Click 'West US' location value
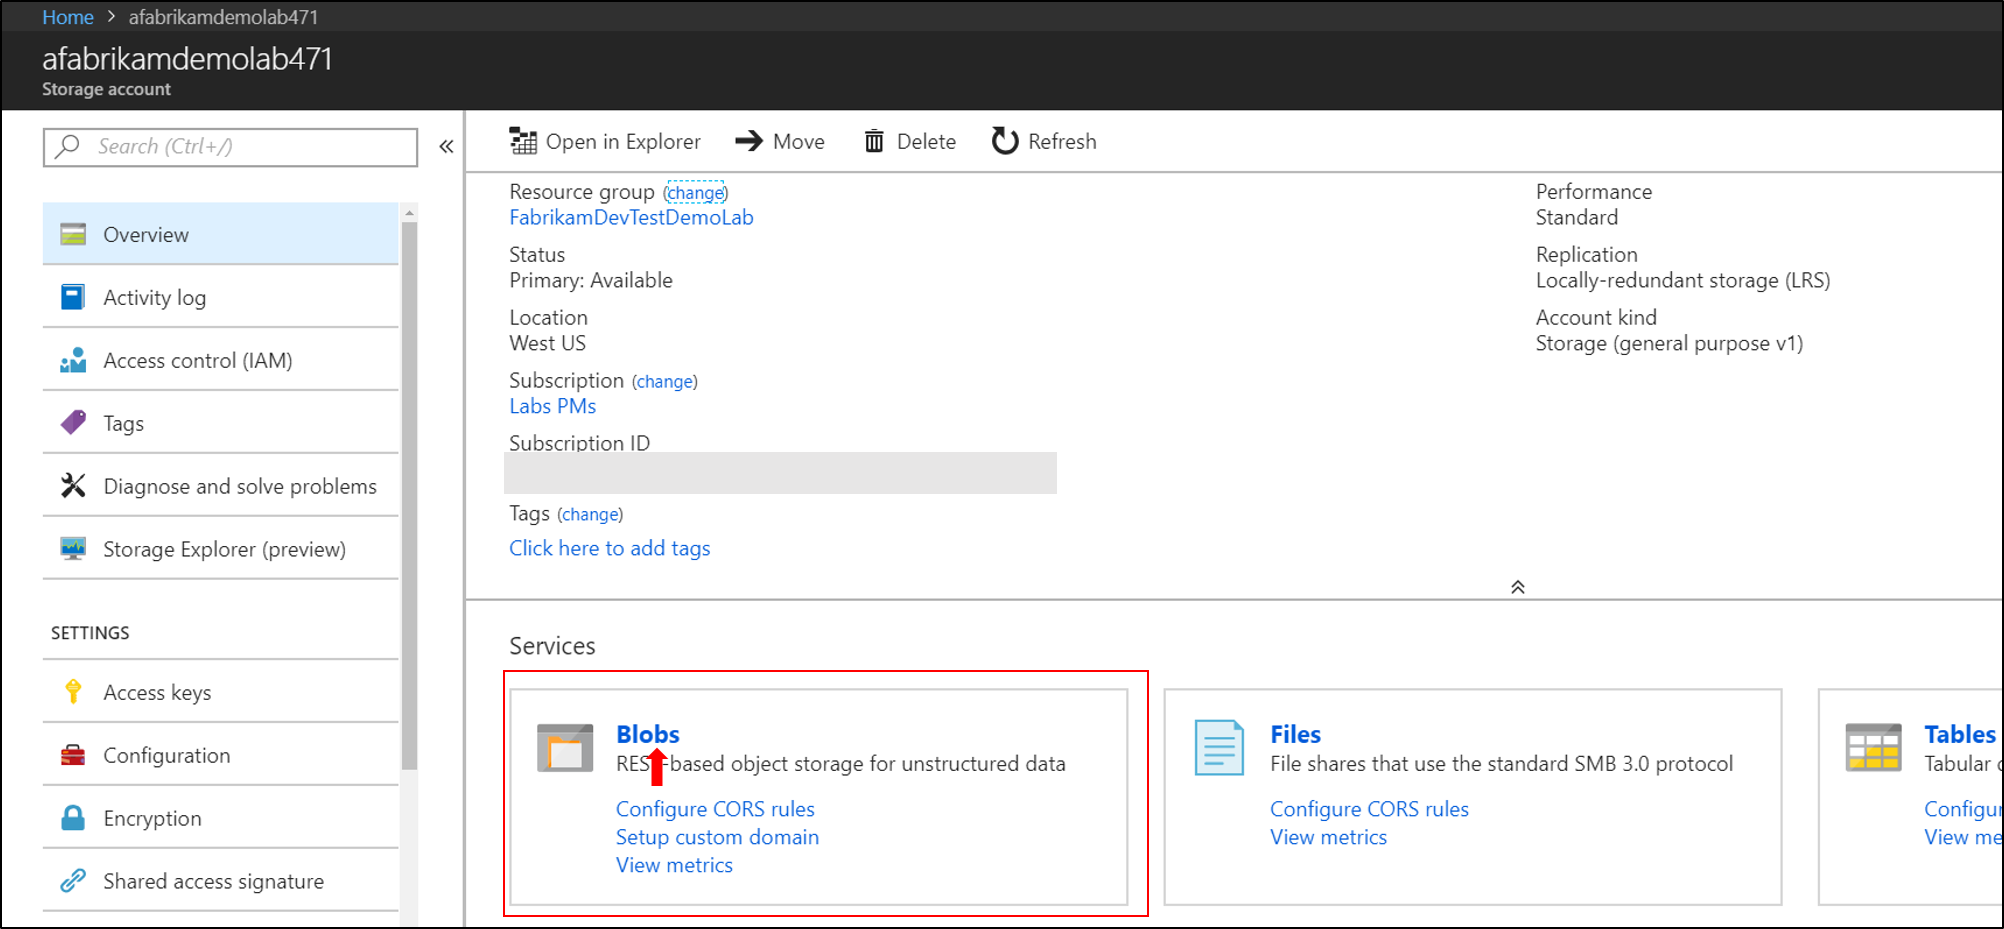This screenshot has width=2004, height=929. point(547,343)
